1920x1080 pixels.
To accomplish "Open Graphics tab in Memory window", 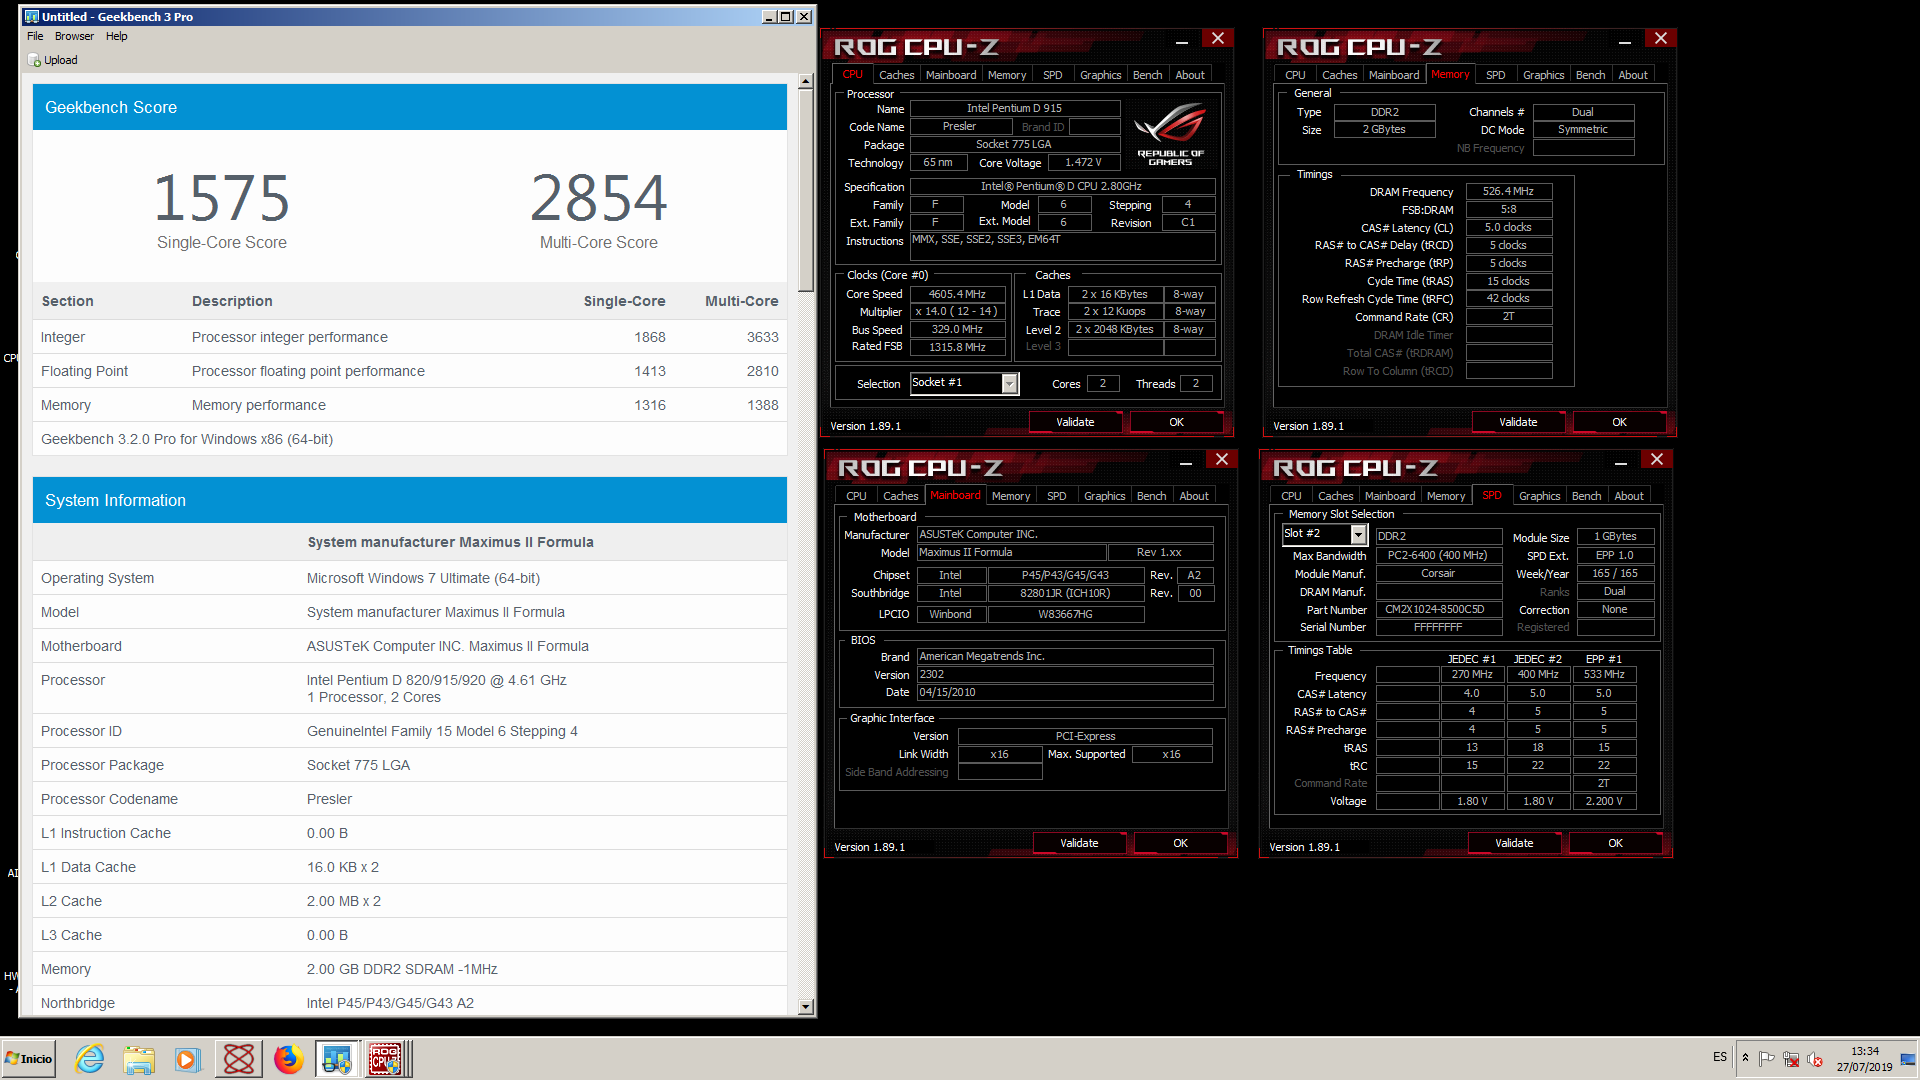I will pyautogui.click(x=1543, y=75).
